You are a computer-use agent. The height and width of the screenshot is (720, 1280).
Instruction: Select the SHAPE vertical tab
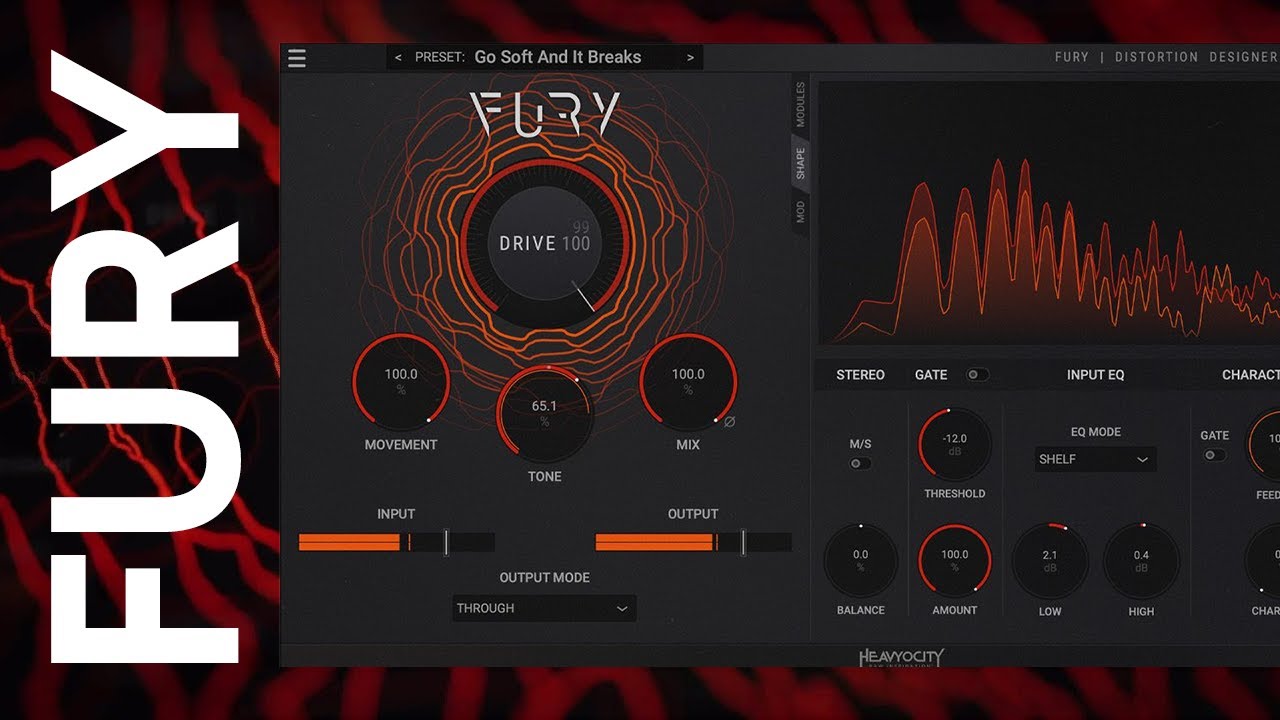[x=800, y=164]
